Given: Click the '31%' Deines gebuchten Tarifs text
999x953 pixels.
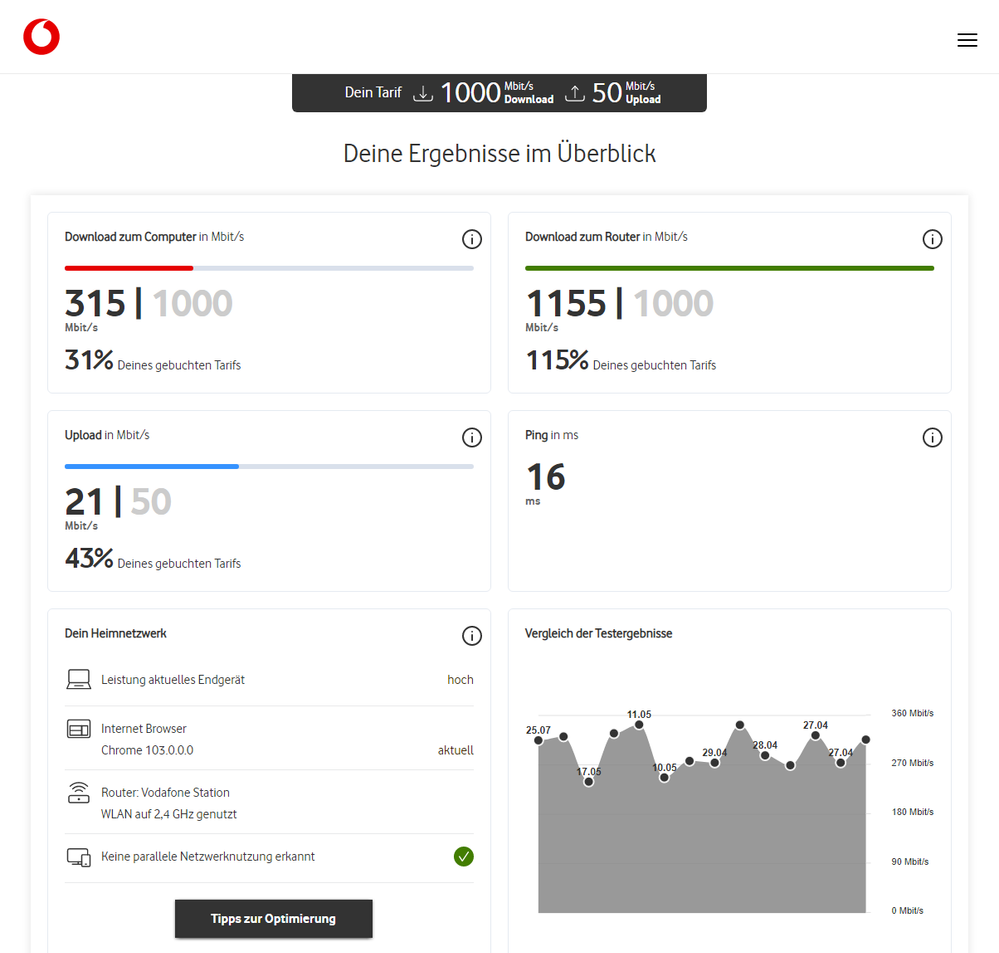Looking at the screenshot, I should coord(153,361).
